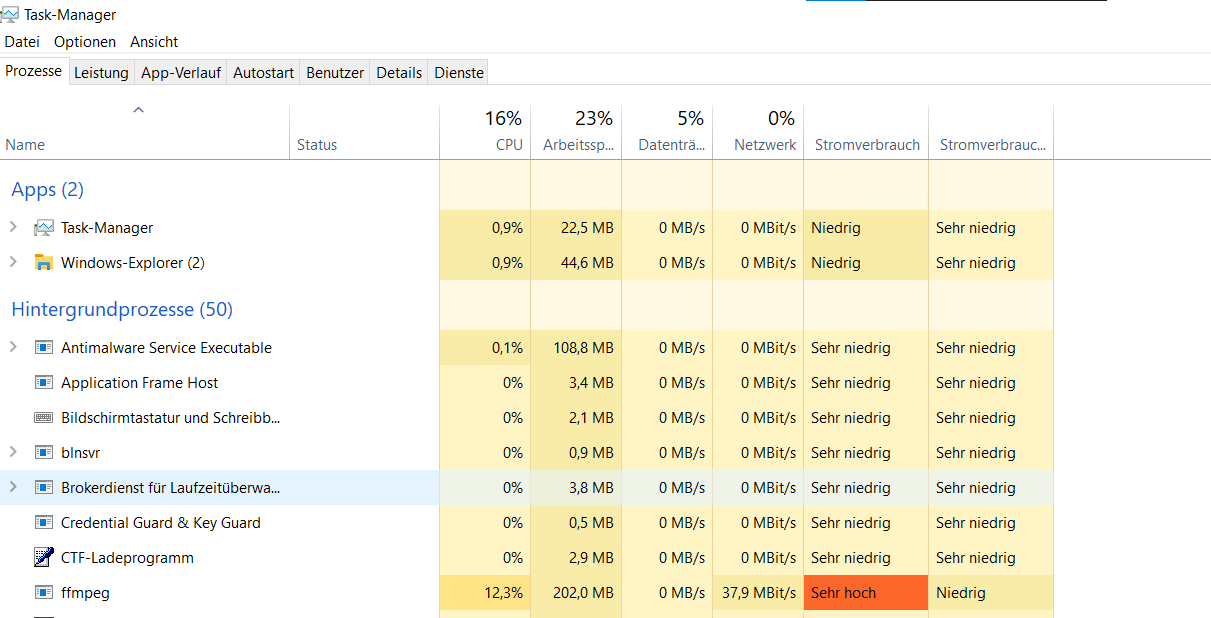1211x618 pixels.
Task: Open the Optionen menu
Action: (x=85, y=41)
